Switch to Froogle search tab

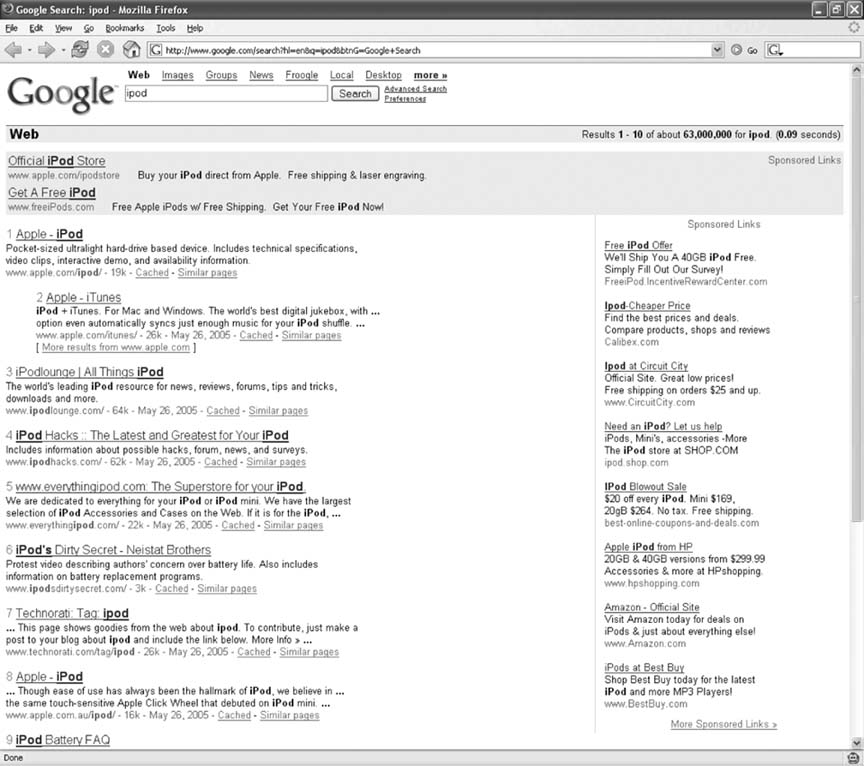tap(301, 75)
